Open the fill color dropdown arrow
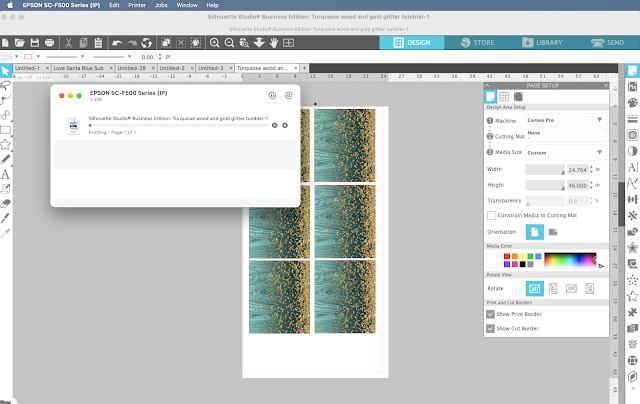 point(17,57)
